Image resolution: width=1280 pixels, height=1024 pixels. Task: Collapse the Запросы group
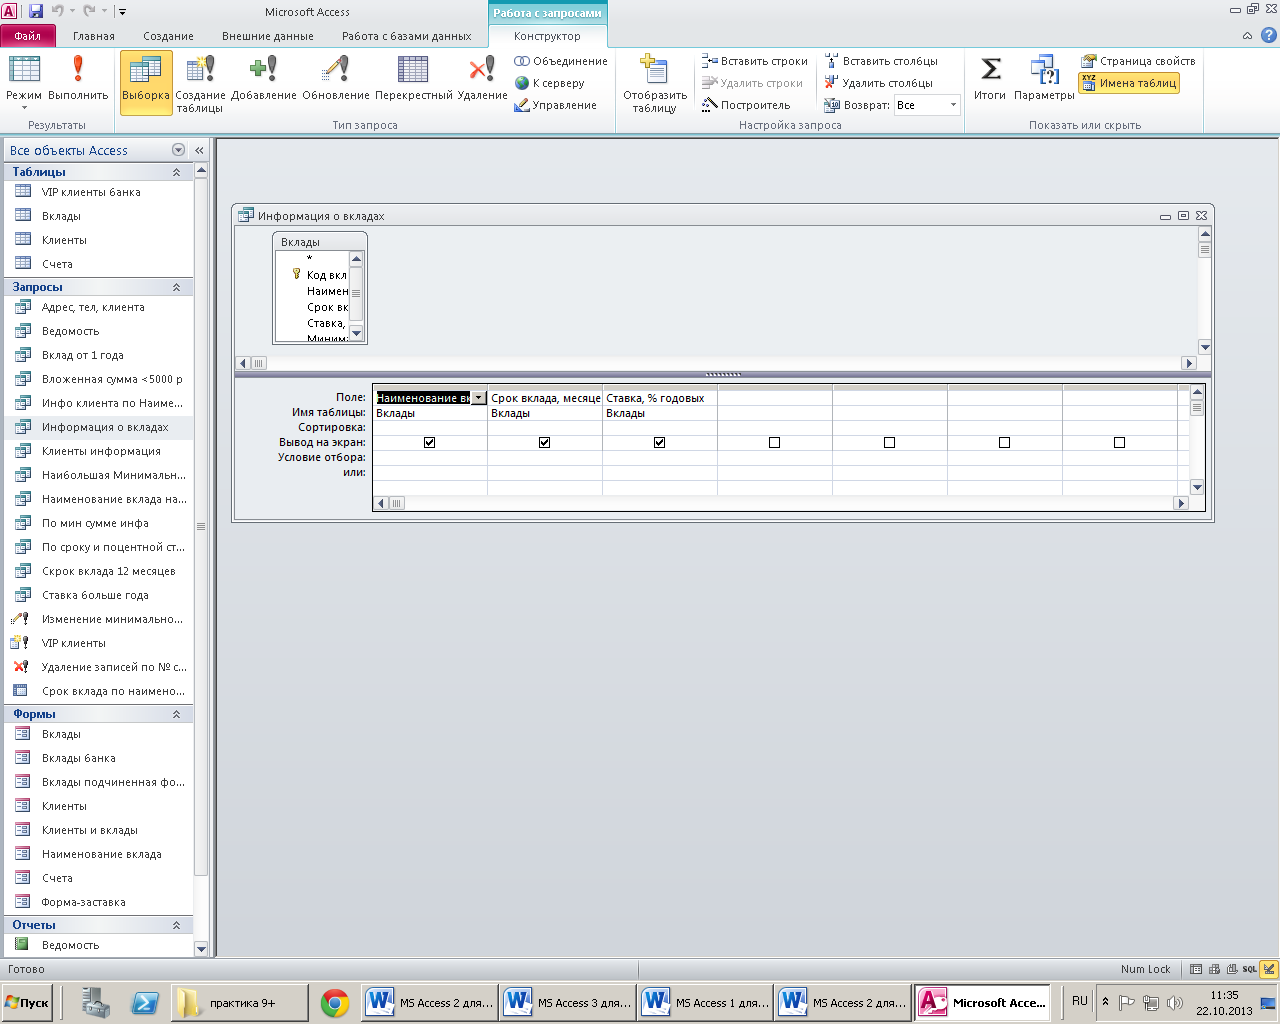tap(177, 287)
